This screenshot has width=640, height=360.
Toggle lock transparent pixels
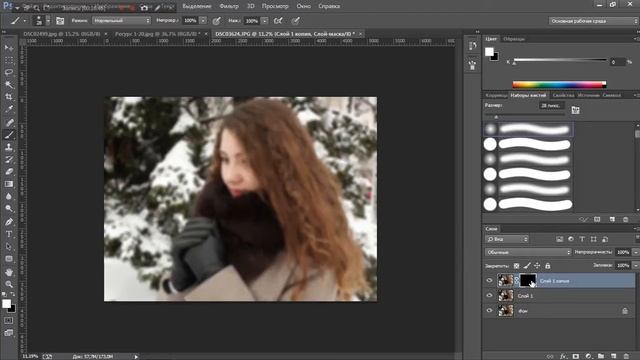coord(516,266)
